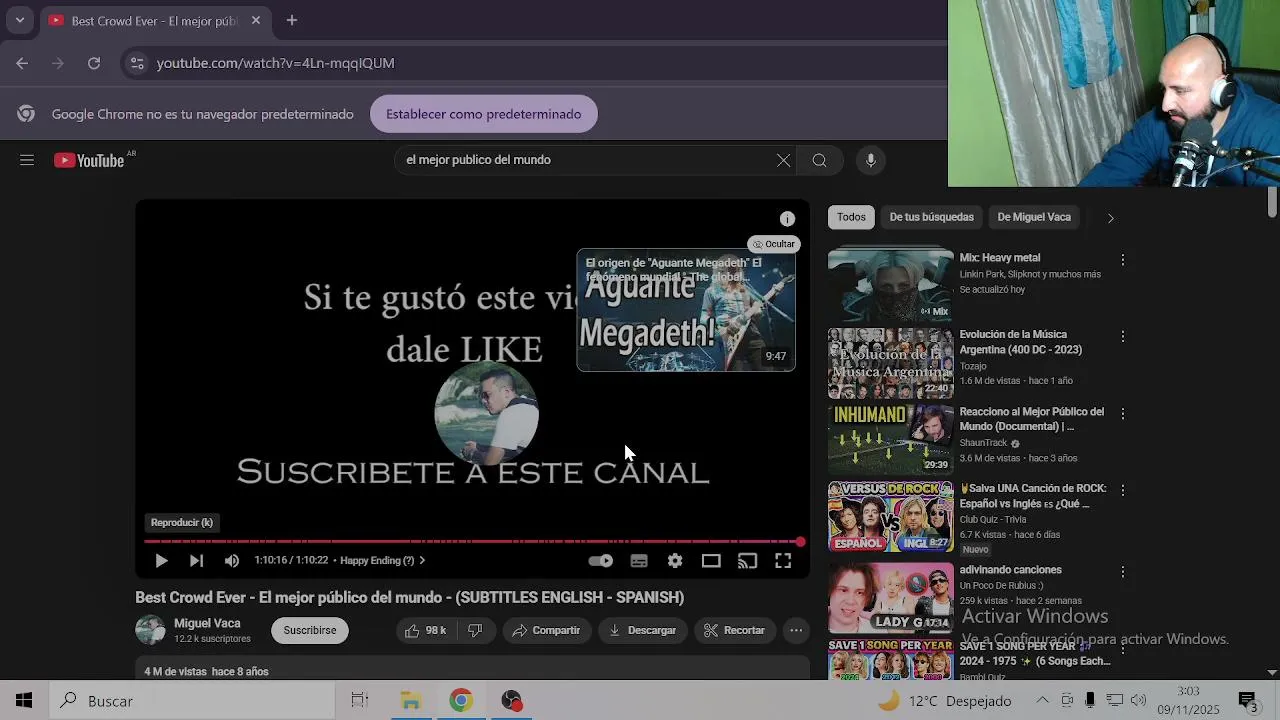Viewport: 1280px width, 720px height.
Task: Go back with the browser back arrow
Action: (x=22, y=63)
